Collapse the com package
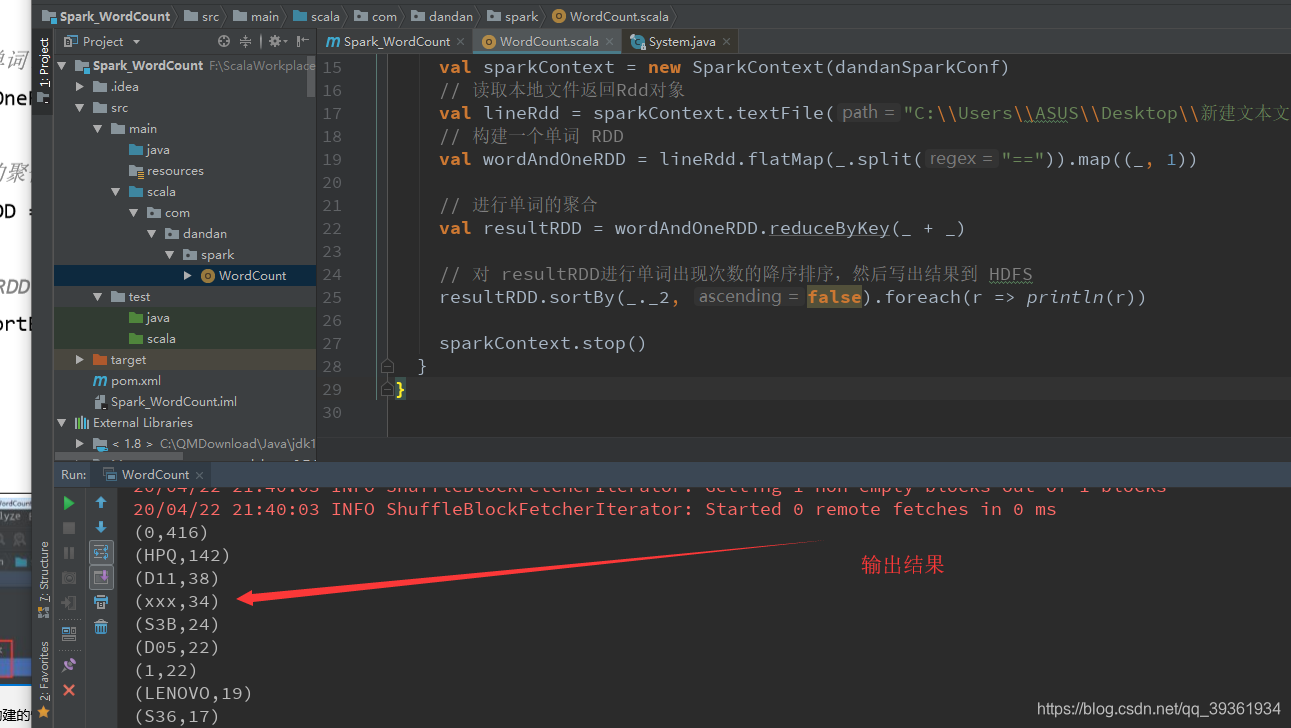The width and height of the screenshot is (1291, 728). [x=134, y=213]
